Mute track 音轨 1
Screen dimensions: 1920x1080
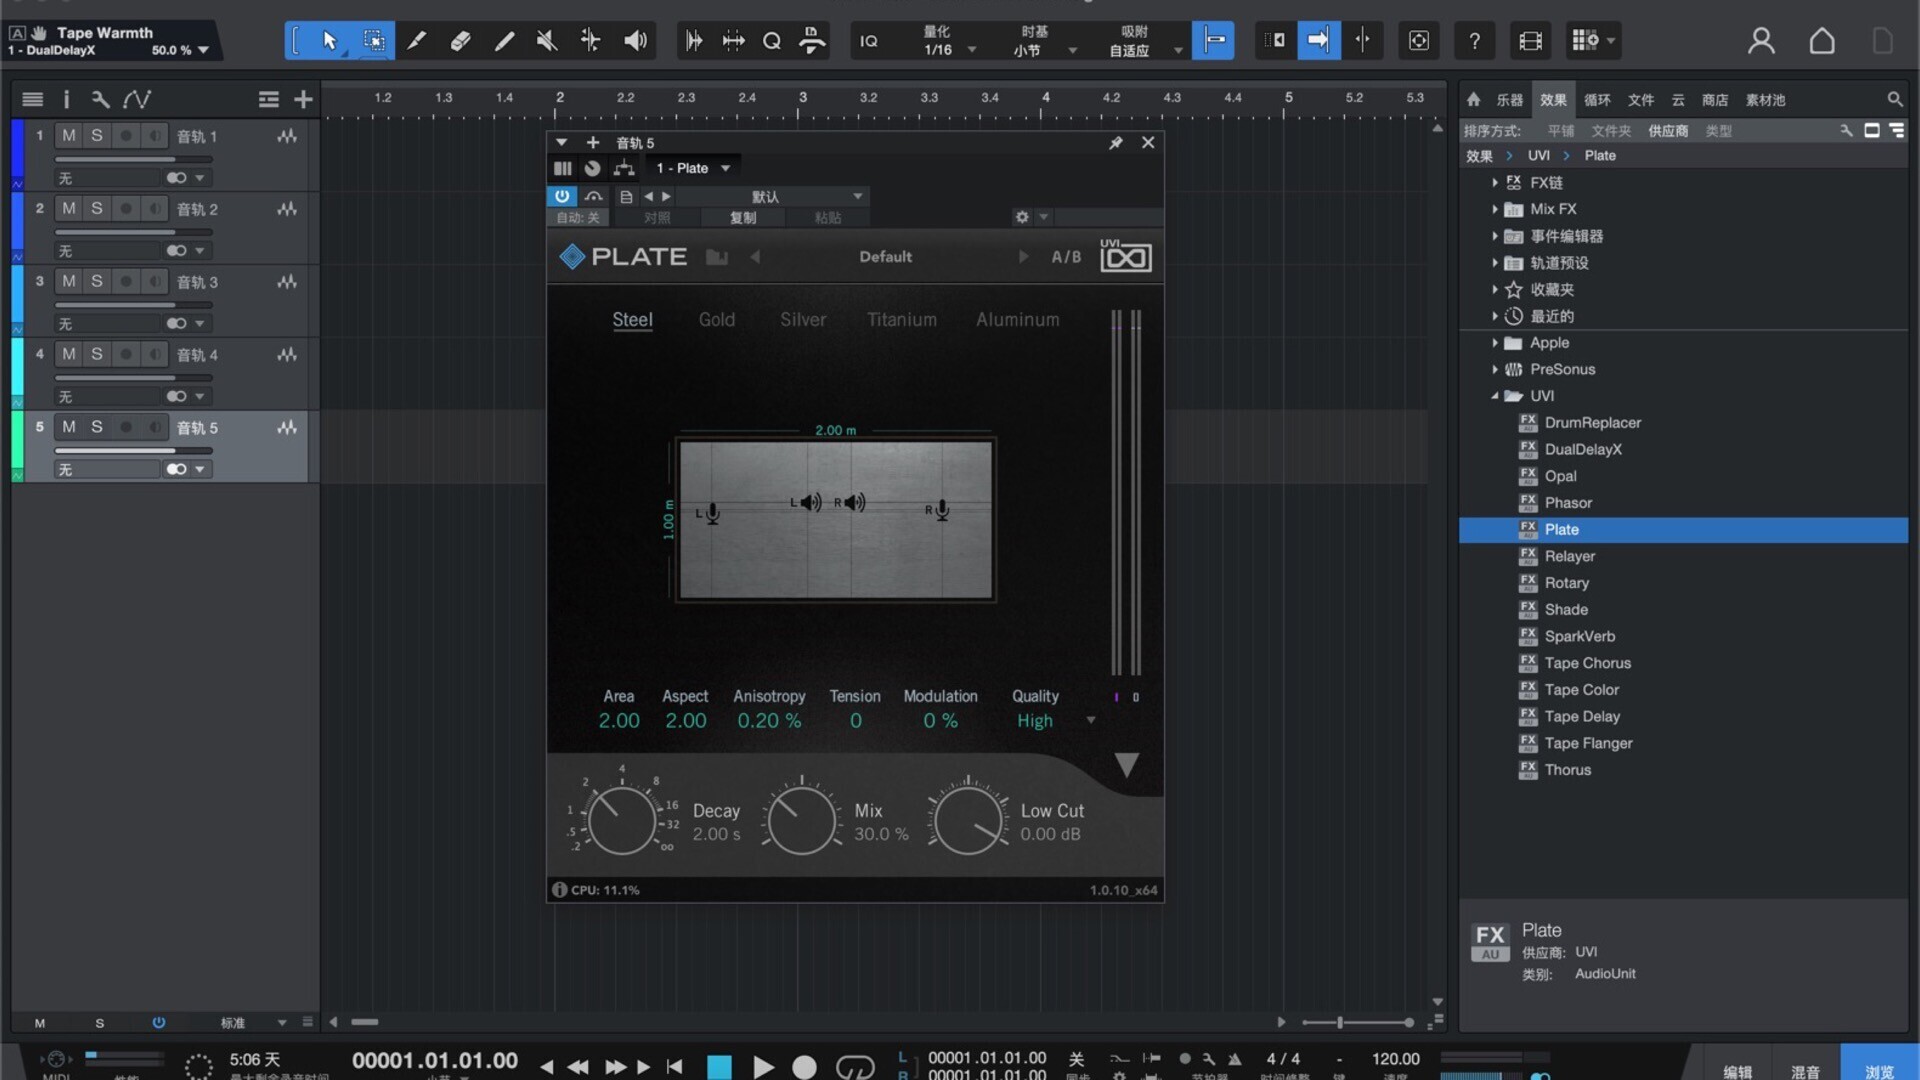coord(68,135)
